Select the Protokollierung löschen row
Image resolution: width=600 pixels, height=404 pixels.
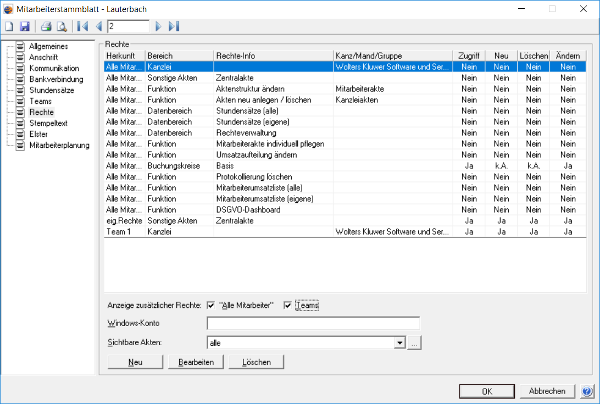point(345,177)
